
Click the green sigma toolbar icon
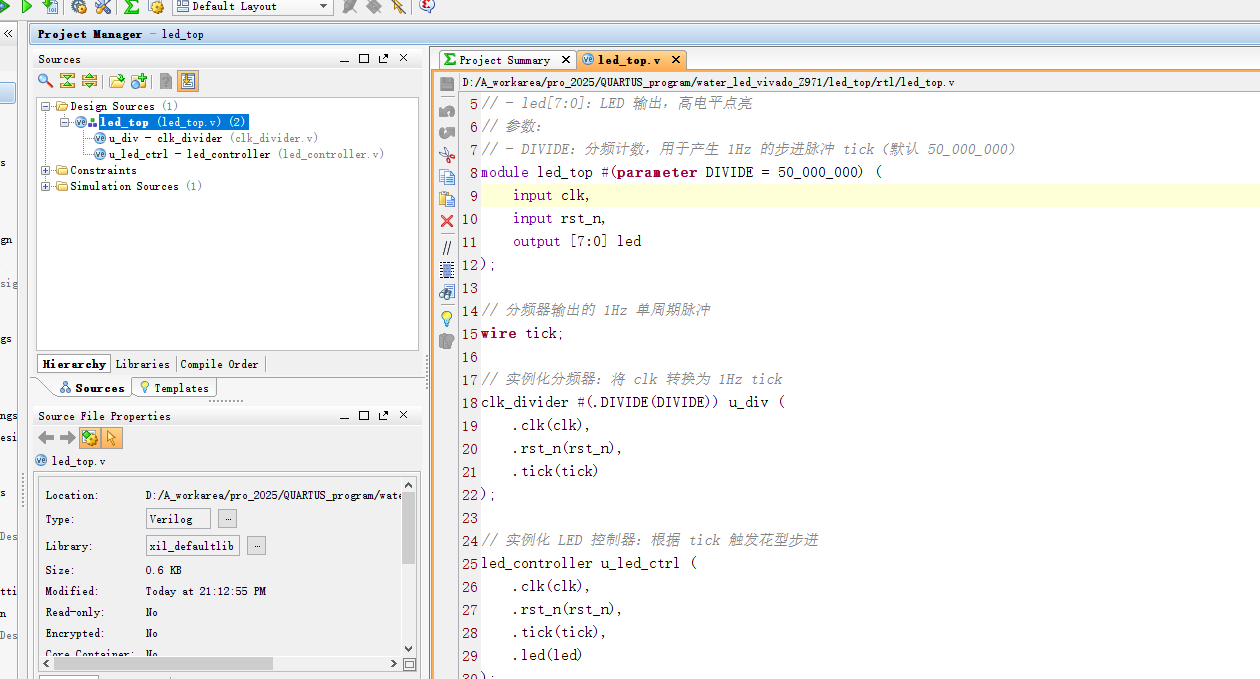131,6
